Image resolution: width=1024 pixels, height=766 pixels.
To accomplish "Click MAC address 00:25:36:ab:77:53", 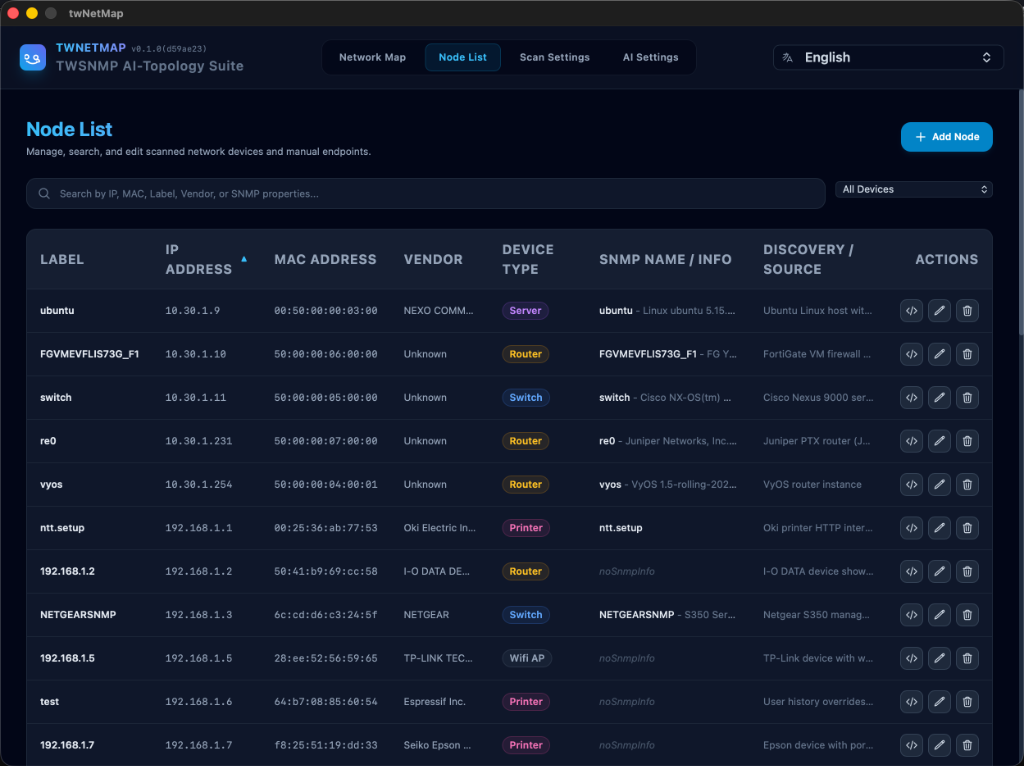I will click(325, 528).
